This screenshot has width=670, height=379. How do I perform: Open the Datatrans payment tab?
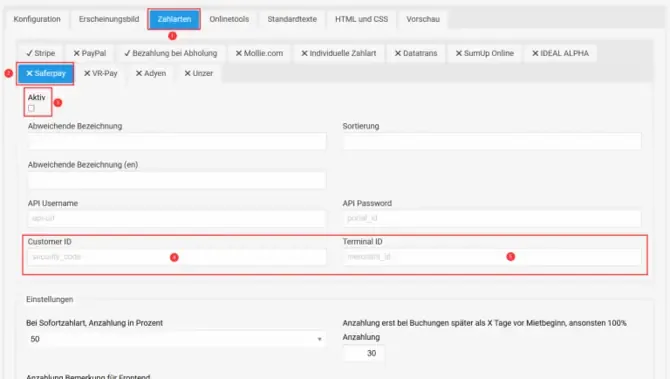click(x=416, y=53)
